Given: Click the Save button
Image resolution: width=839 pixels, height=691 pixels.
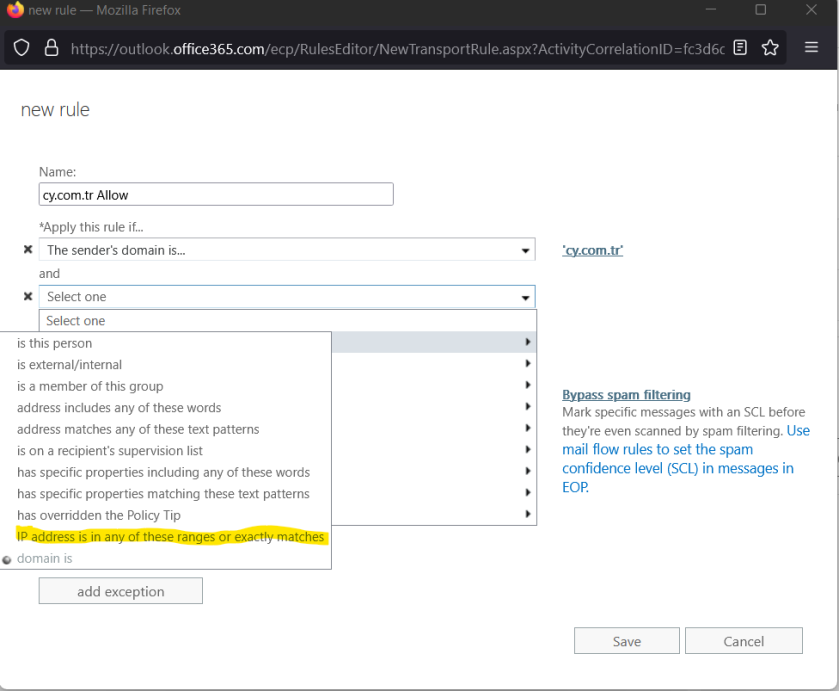Looking at the screenshot, I should pos(626,641).
